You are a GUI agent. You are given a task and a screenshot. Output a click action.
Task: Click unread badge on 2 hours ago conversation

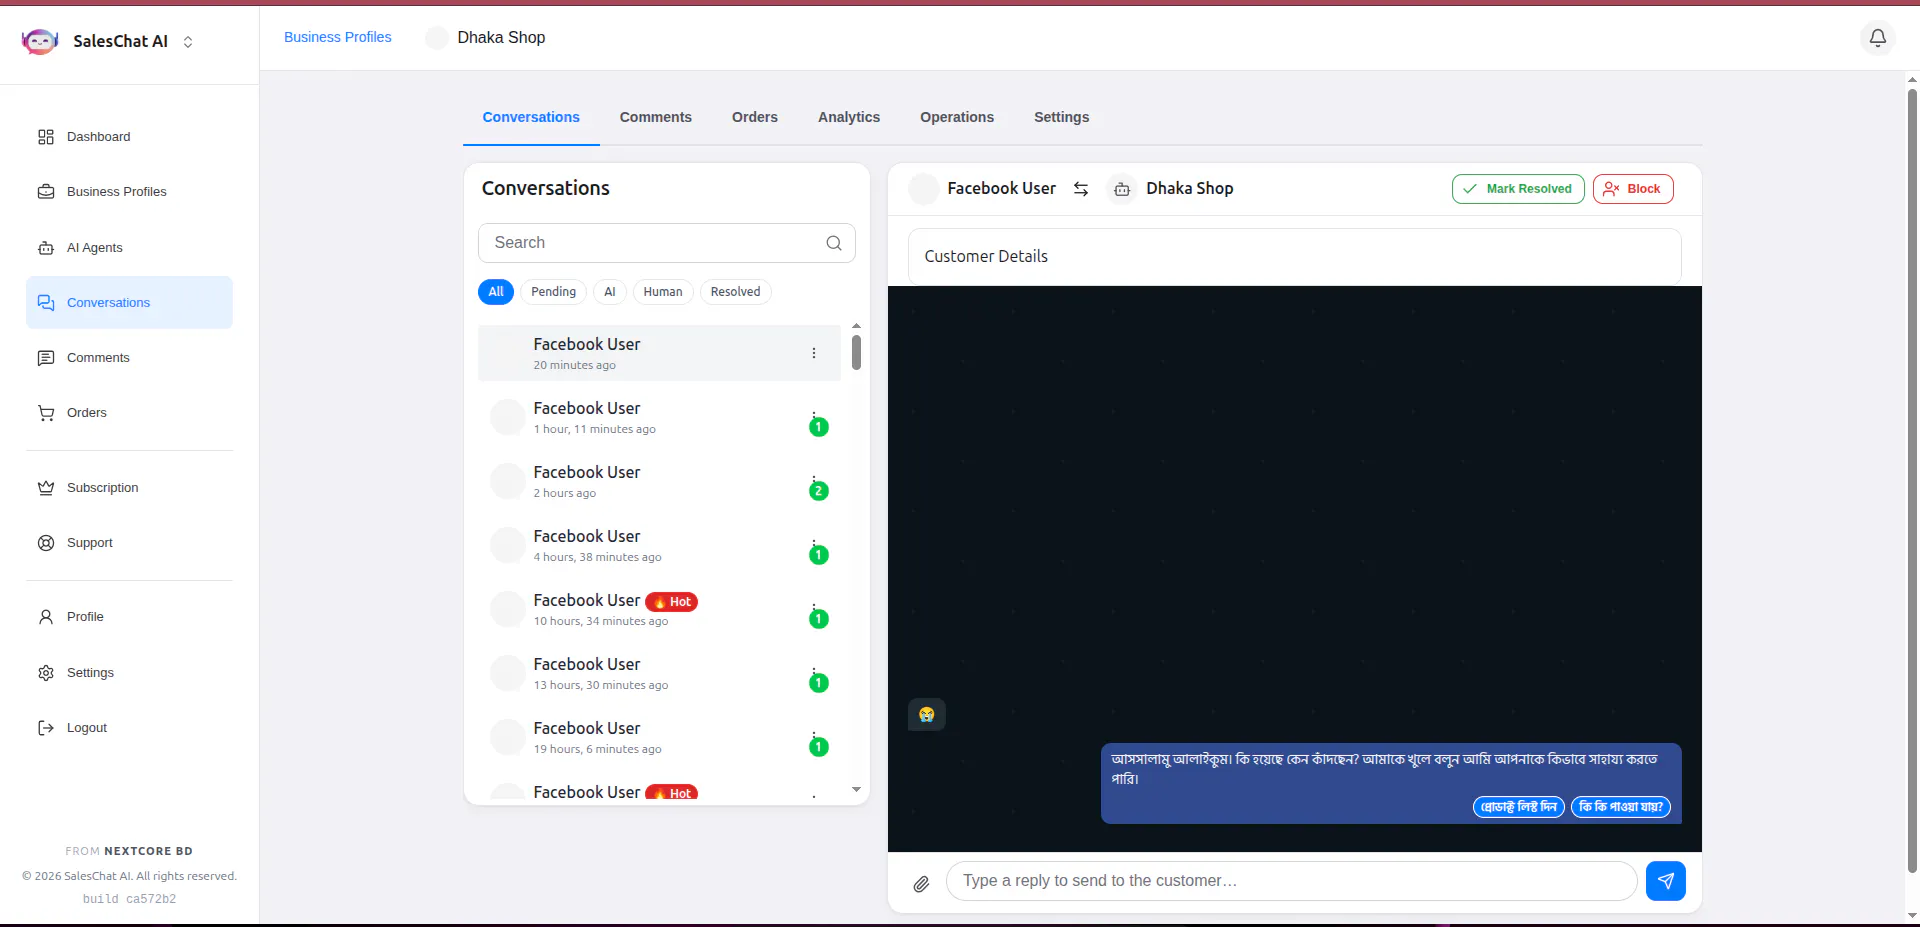point(819,491)
